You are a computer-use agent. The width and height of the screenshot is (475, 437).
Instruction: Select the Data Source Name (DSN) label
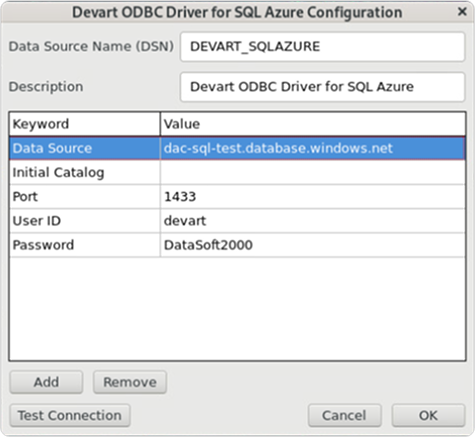(x=91, y=46)
